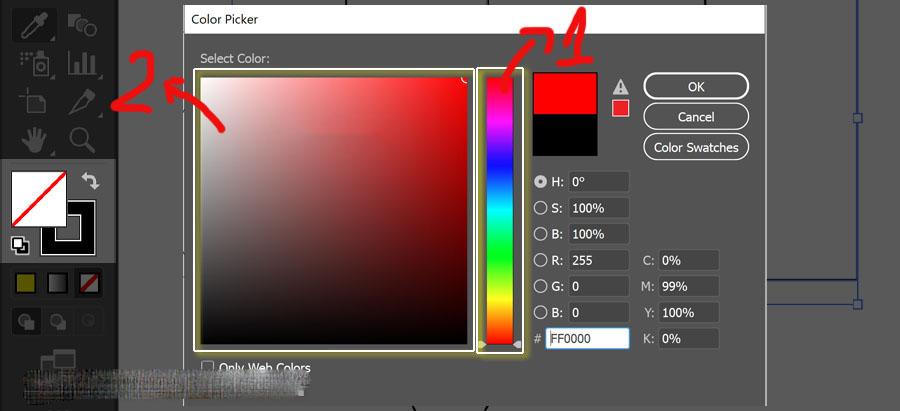The image size is (900, 411).
Task: Click the C field showing 0%
Action: click(x=689, y=260)
